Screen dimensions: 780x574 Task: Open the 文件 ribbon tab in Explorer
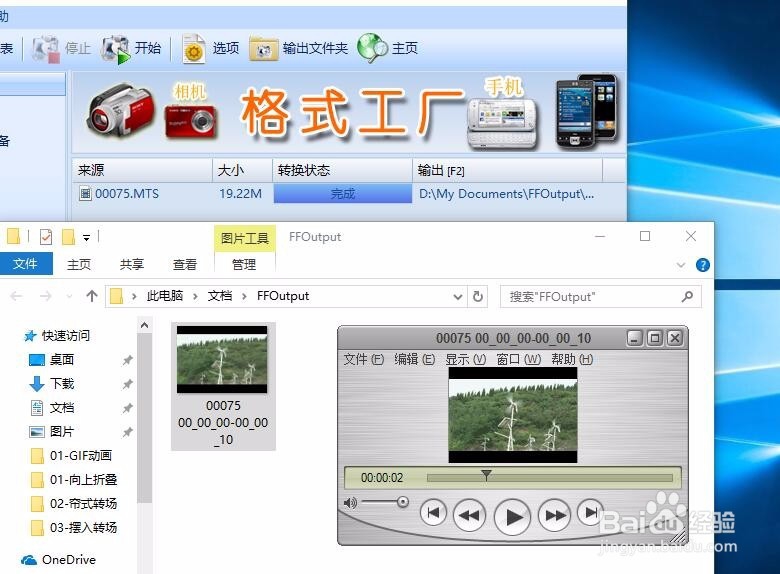coord(25,263)
